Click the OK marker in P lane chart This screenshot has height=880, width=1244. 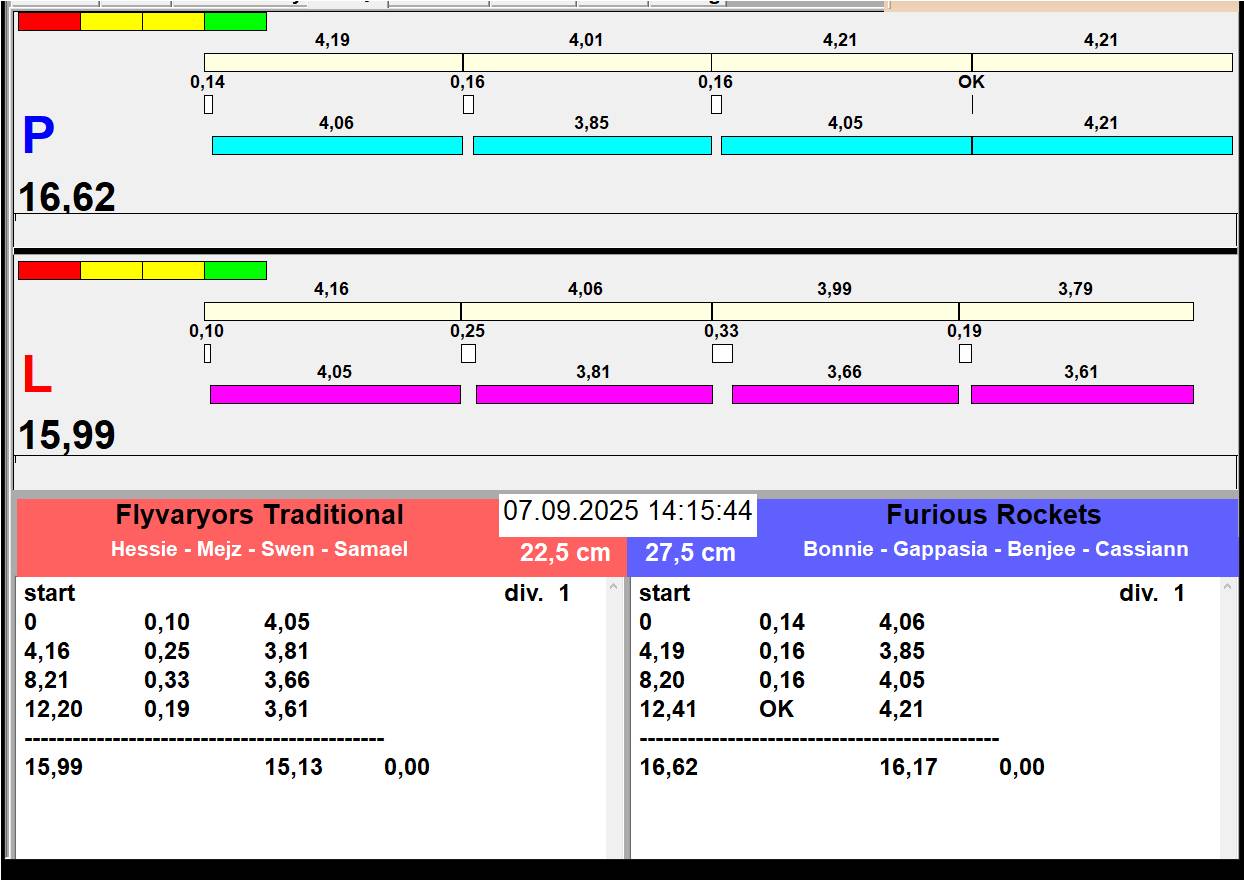point(971,82)
